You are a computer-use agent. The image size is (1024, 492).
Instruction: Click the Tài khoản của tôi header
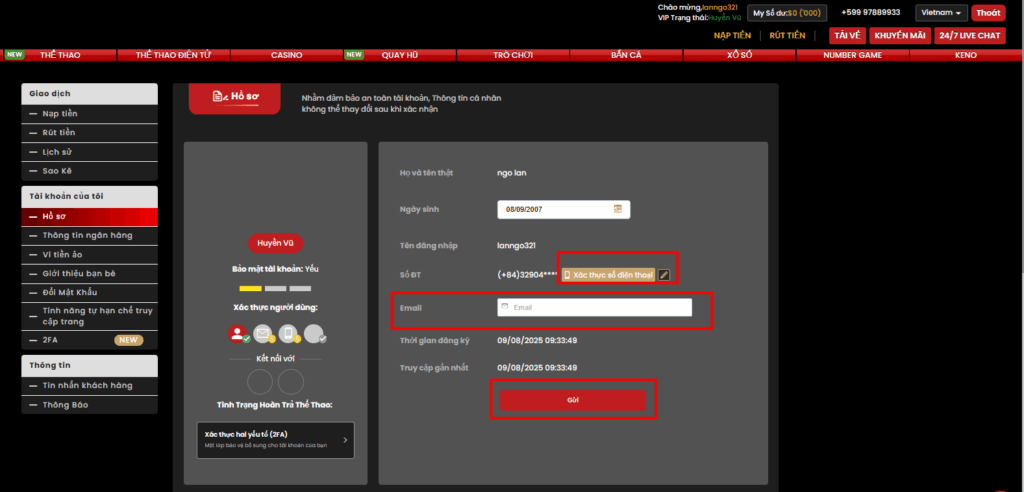(89, 197)
